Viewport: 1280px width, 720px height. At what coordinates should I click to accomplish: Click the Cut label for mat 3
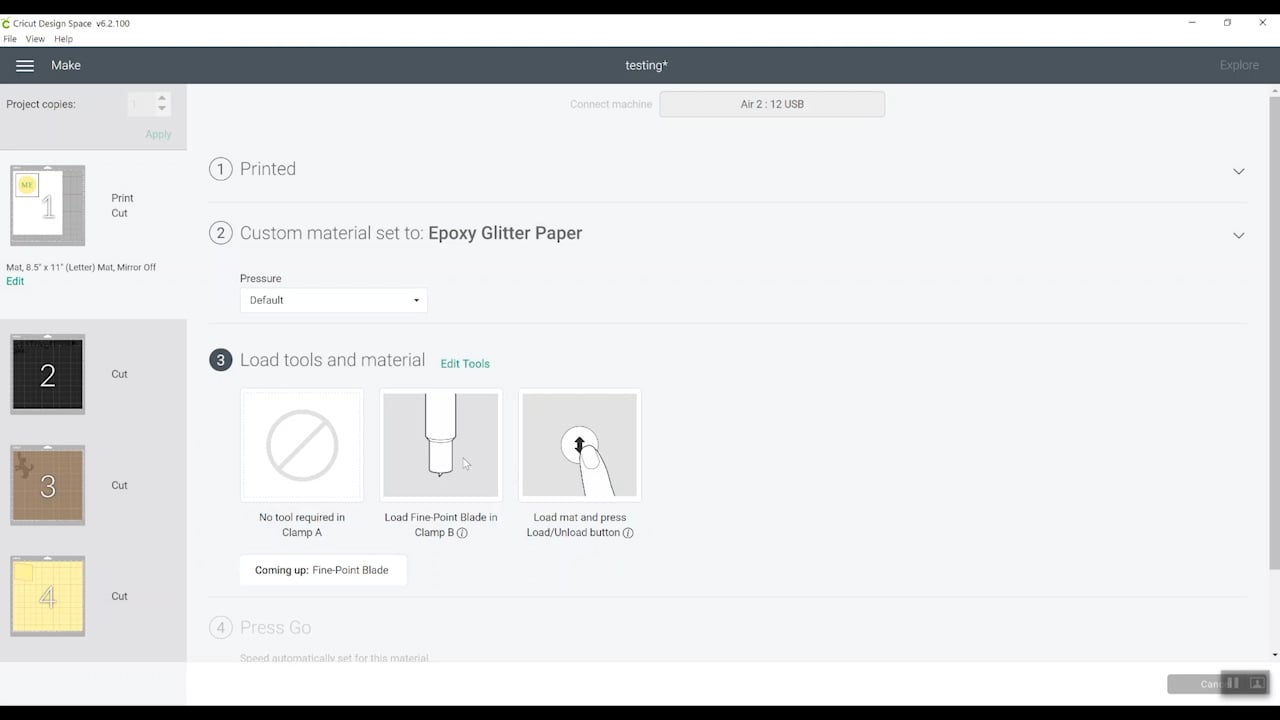pyautogui.click(x=119, y=485)
